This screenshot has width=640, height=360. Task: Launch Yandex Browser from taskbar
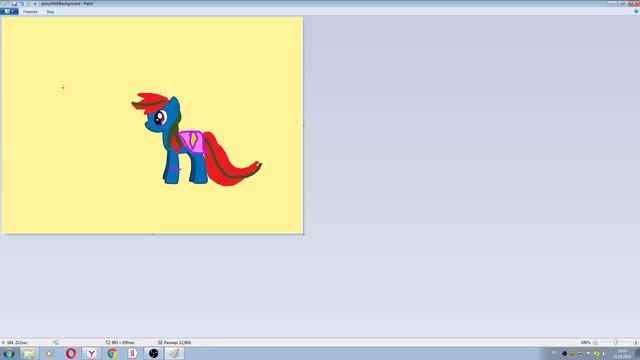pos(91,353)
